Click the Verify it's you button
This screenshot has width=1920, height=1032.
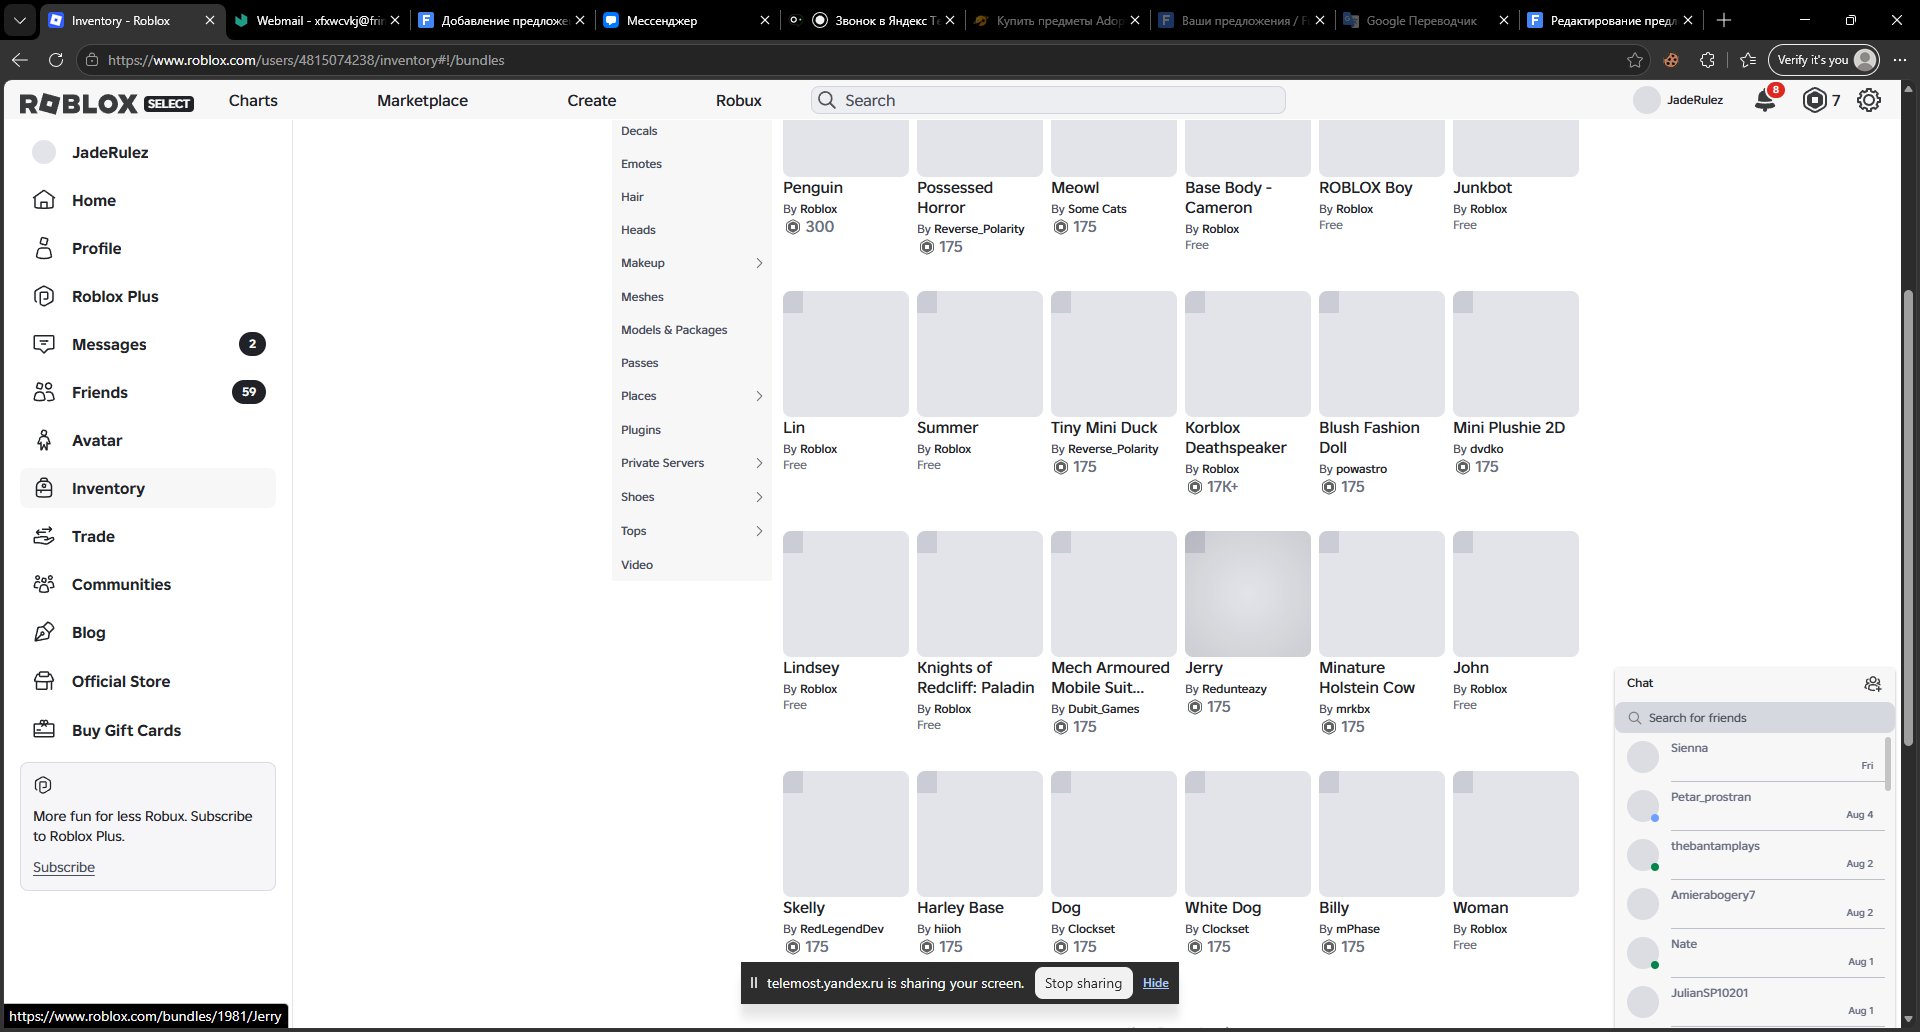tap(1826, 60)
